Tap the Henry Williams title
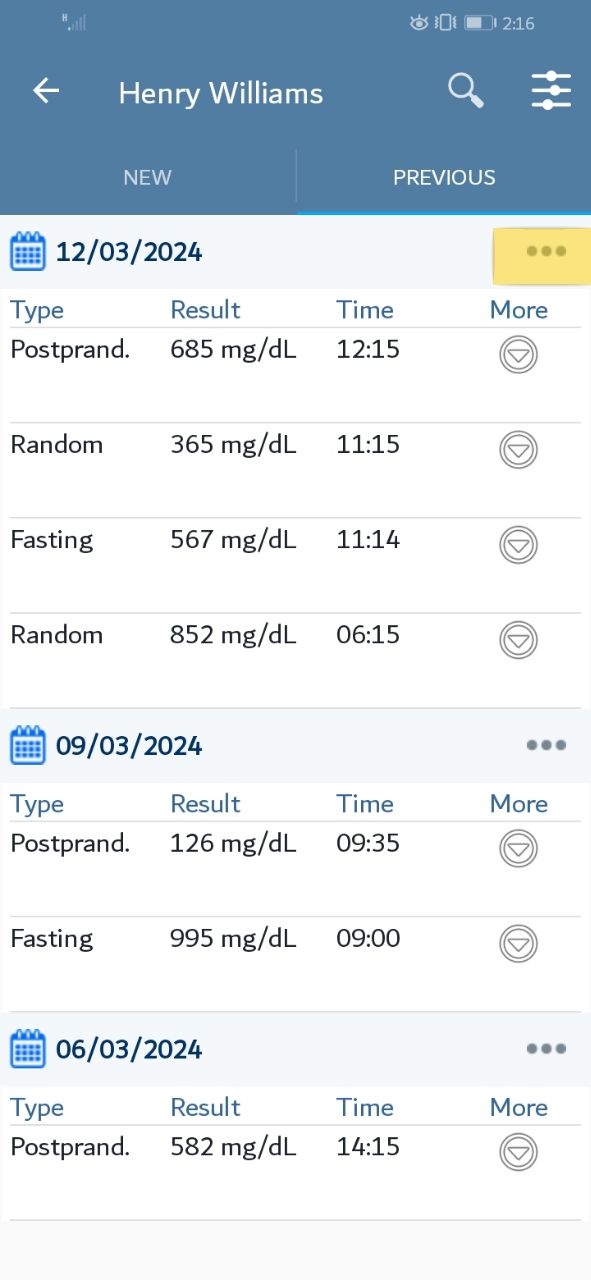The width and height of the screenshot is (591, 1280). [x=221, y=93]
